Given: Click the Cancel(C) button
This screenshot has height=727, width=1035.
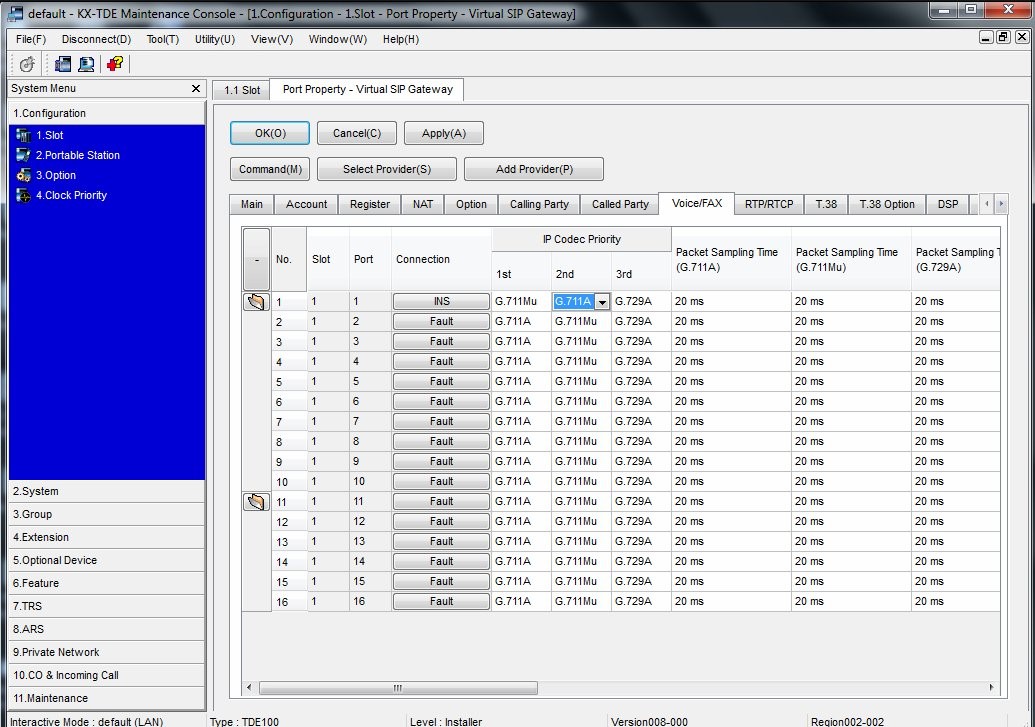Looking at the screenshot, I should pos(357,133).
